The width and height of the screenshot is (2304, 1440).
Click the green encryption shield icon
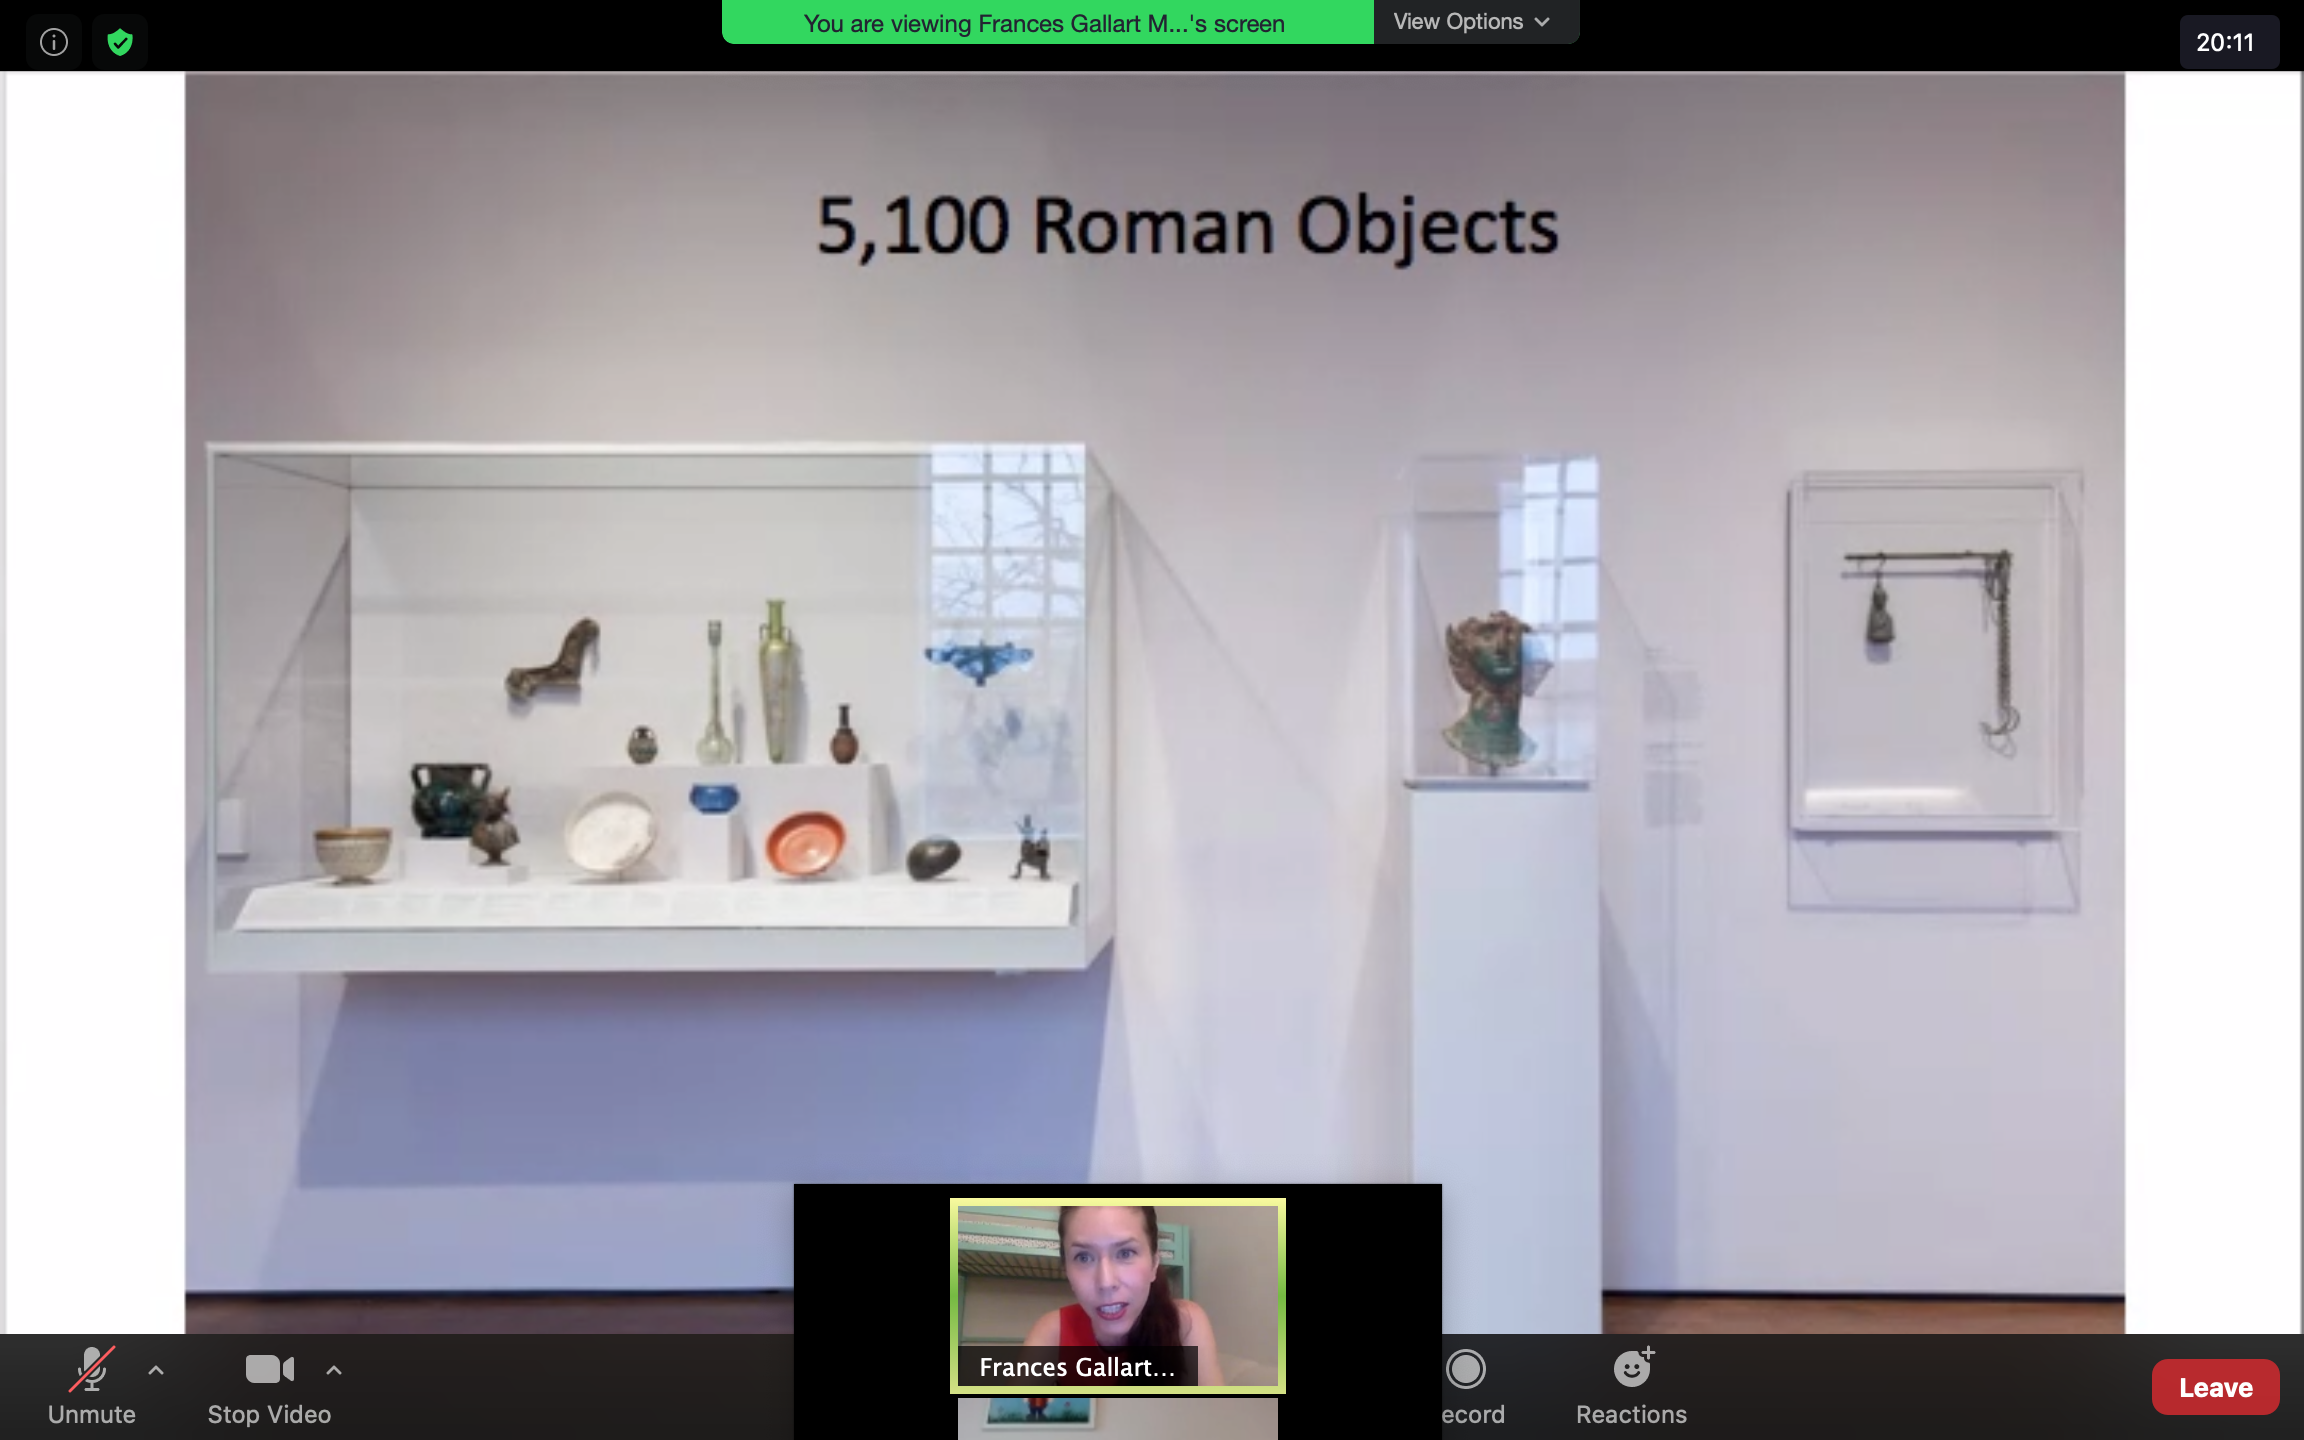point(120,42)
